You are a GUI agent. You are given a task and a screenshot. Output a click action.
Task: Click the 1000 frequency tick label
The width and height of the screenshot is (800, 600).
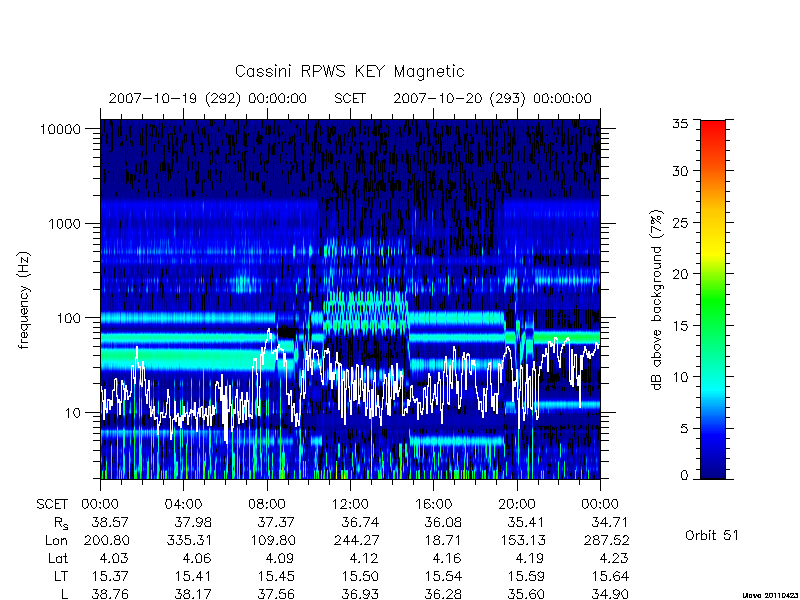tap(65, 224)
